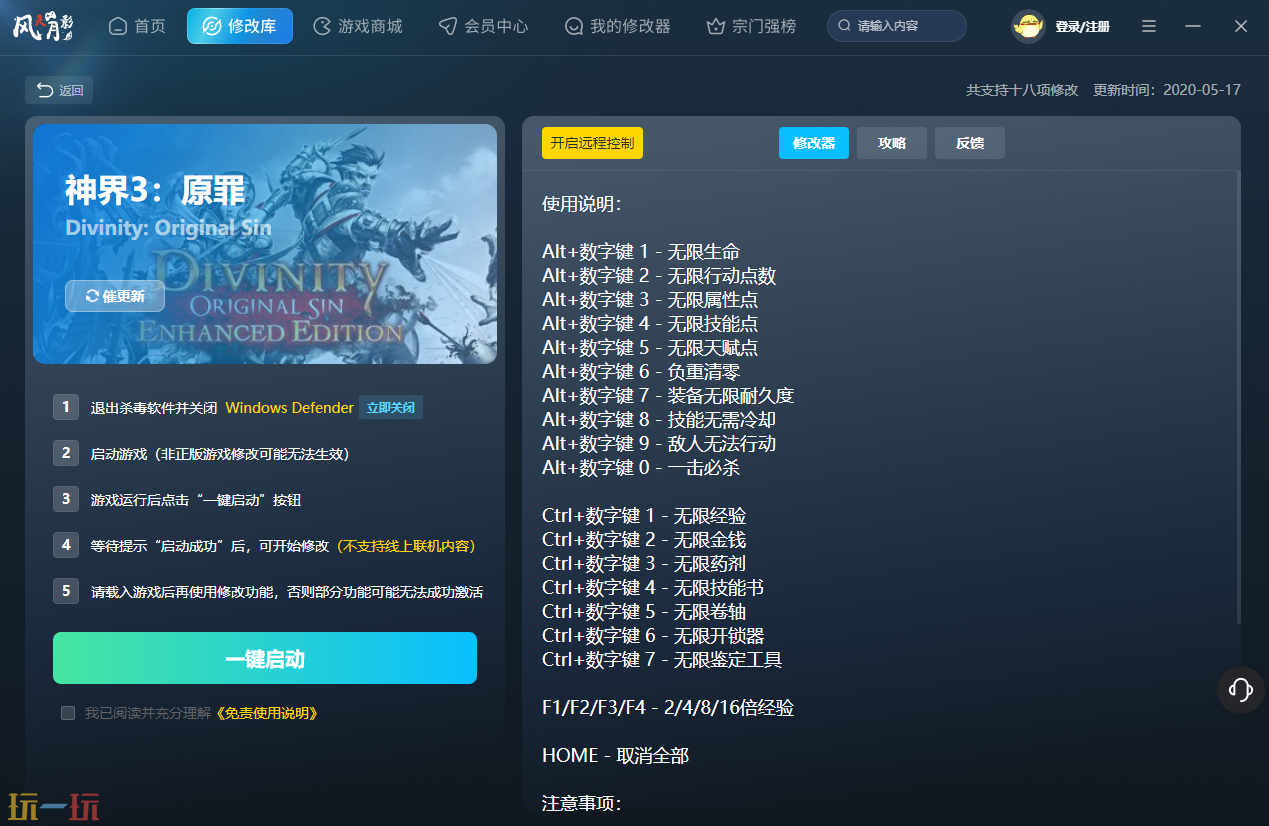Click 立即关闭 to disable Windows Defender
The height and width of the screenshot is (826, 1269).
[x=391, y=408]
